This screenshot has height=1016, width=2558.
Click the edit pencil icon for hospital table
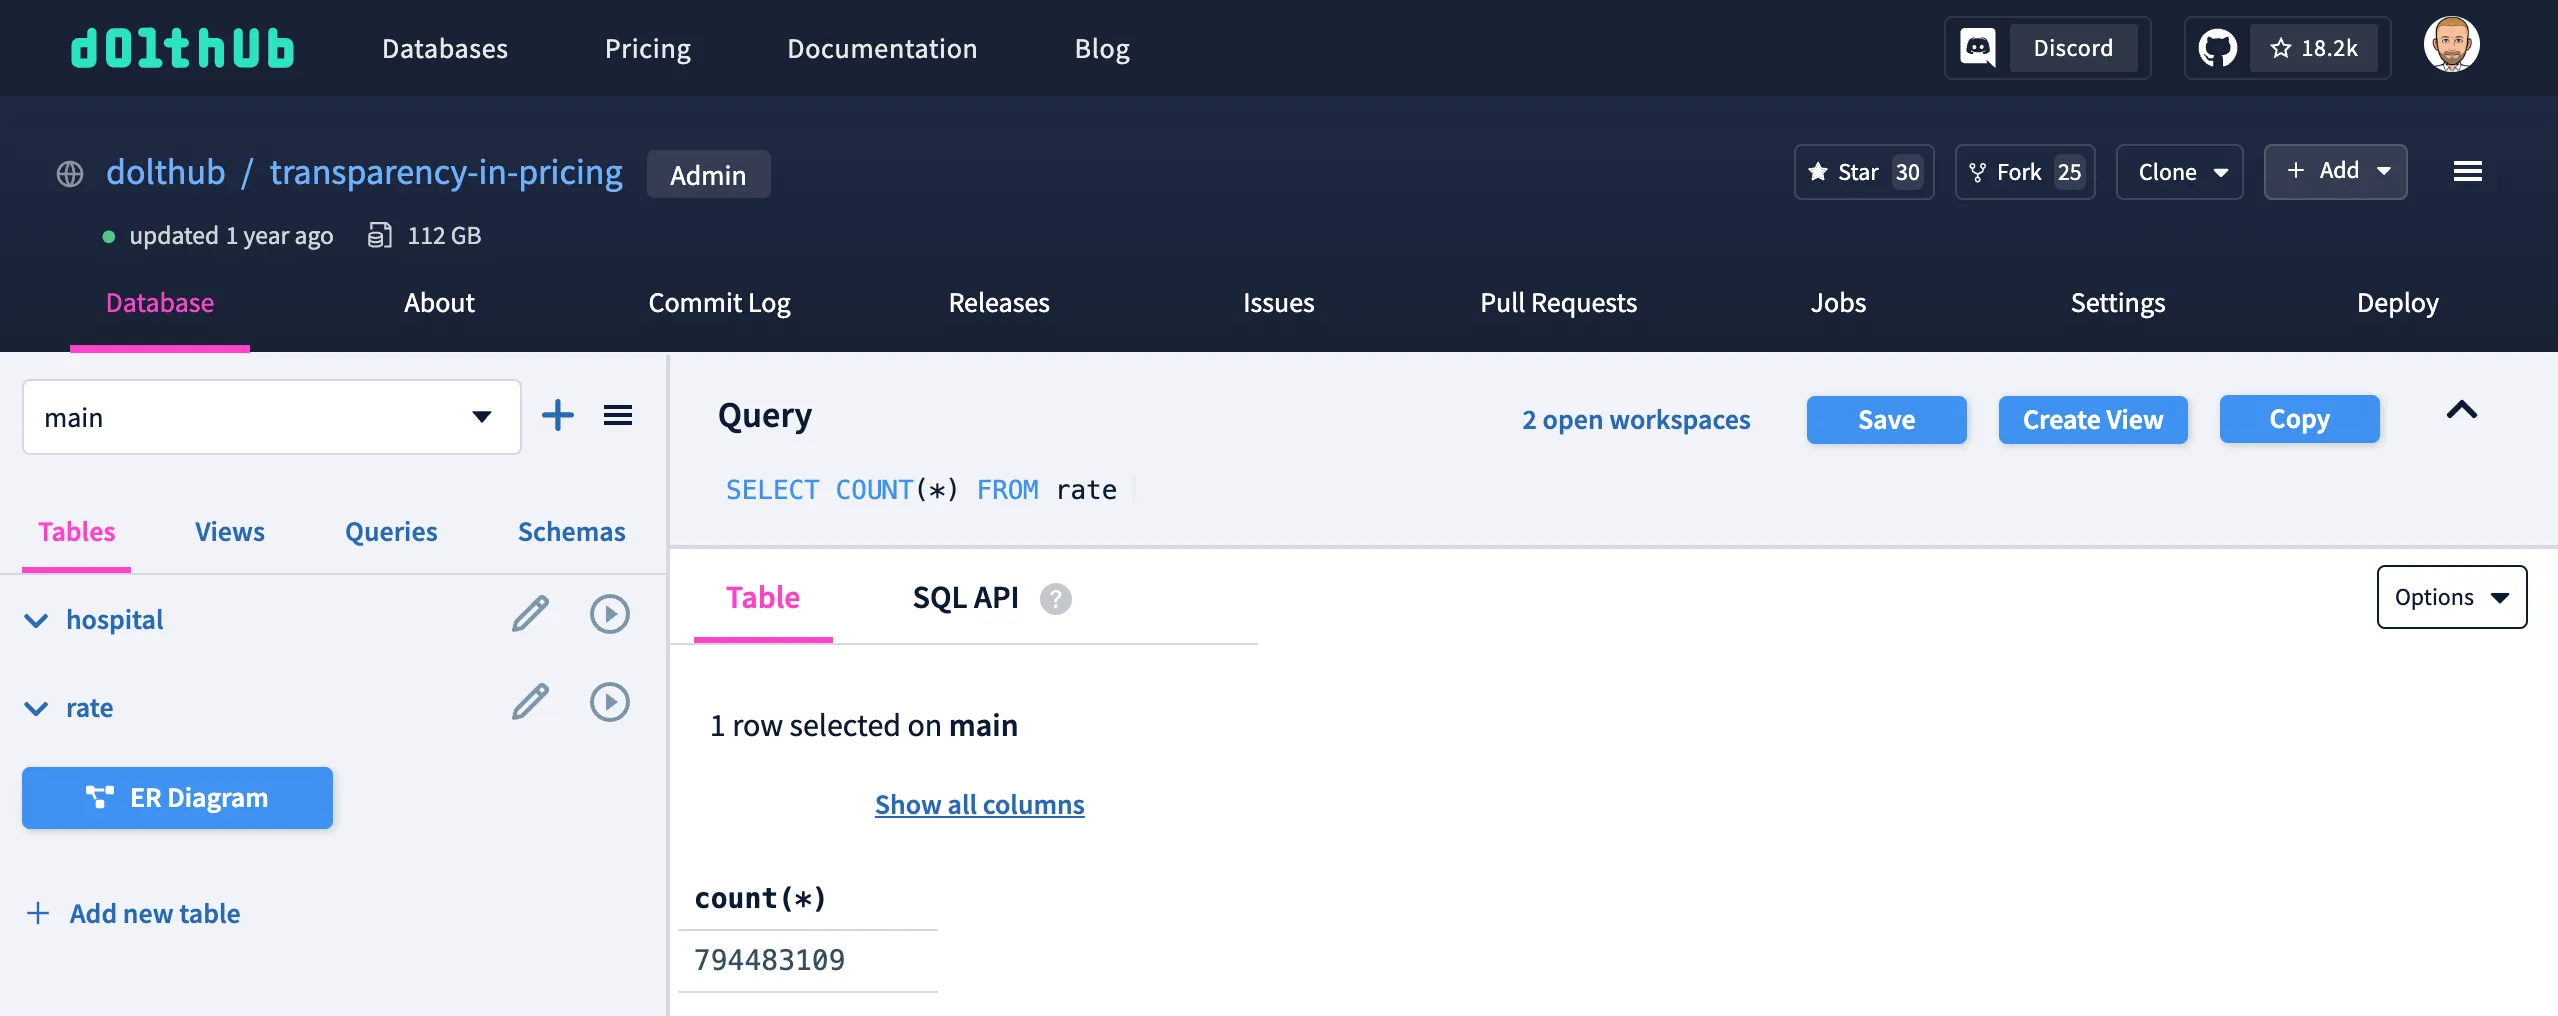tap(530, 614)
